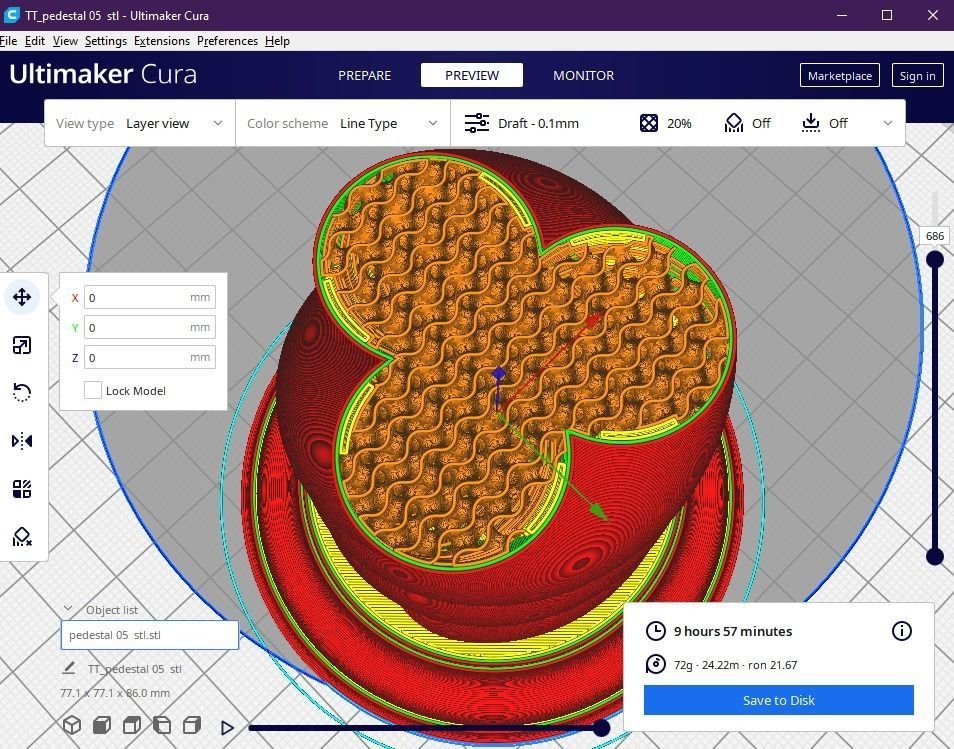This screenshot has width=954, height=749.
Task: Switch to top view camera icon
Action: 131,725
